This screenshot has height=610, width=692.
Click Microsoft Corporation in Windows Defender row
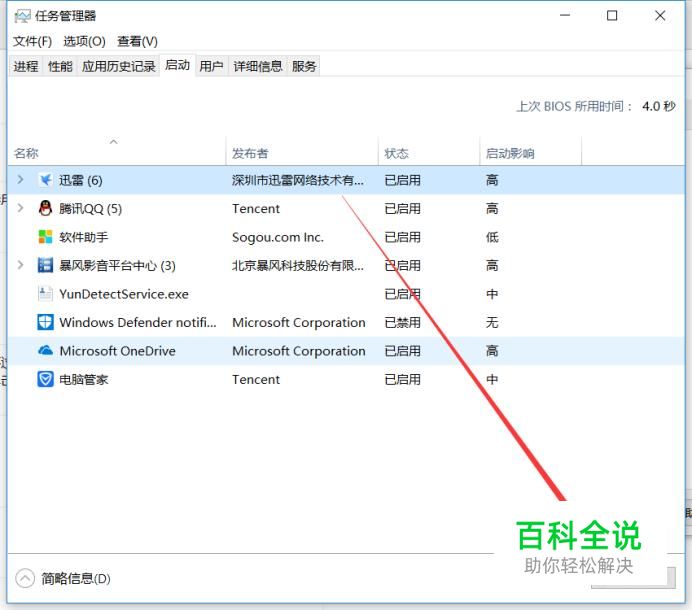[299, 322]
